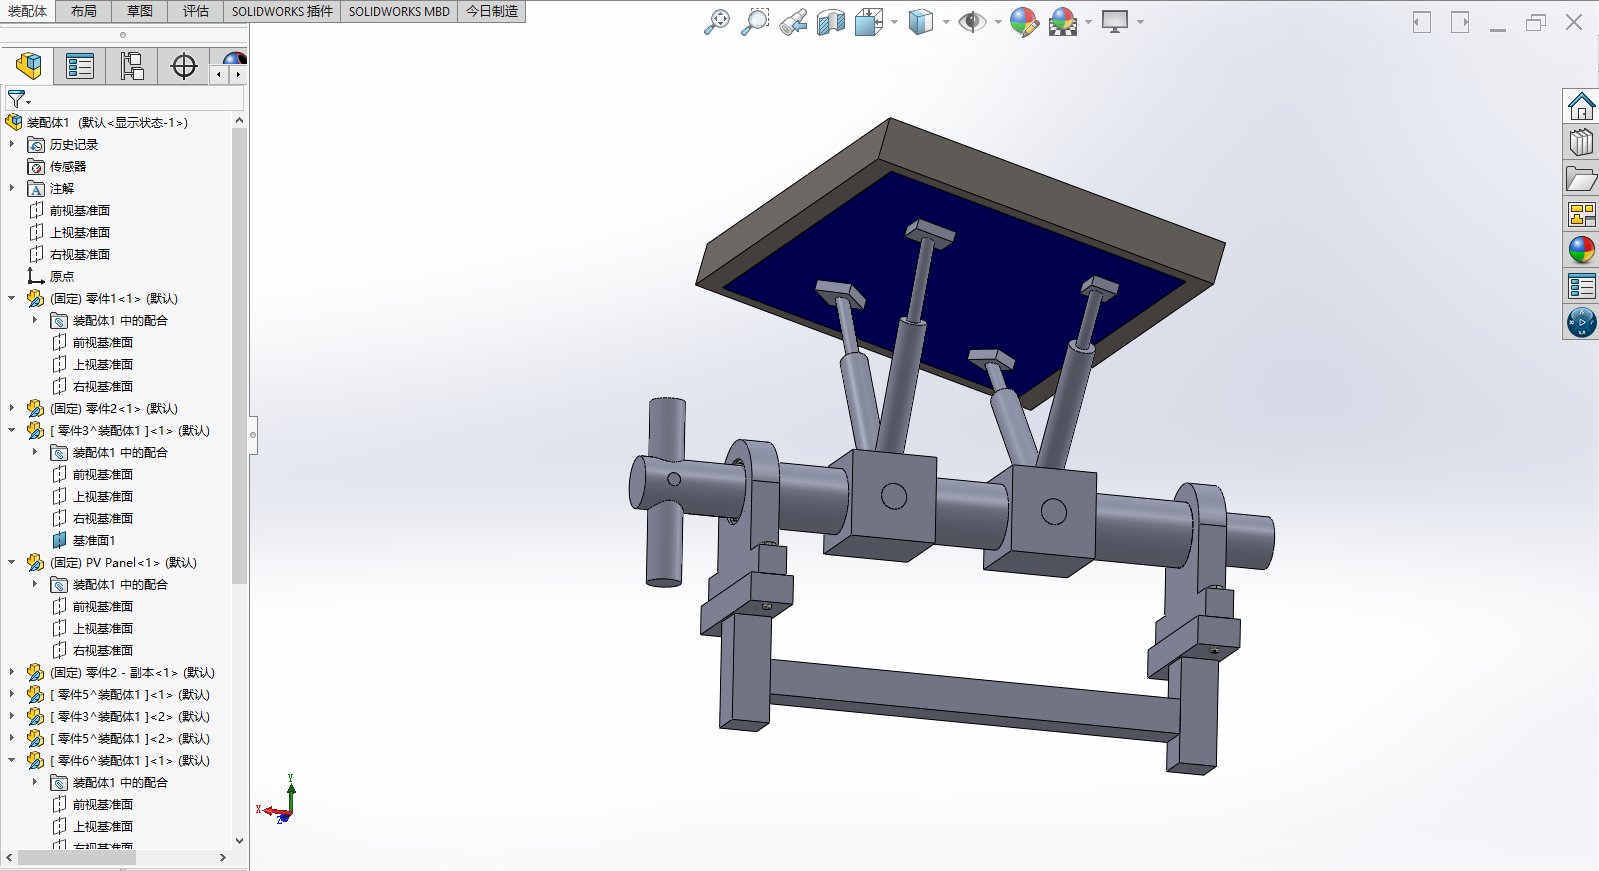Switch to the 评估 tab

[196, 11]
